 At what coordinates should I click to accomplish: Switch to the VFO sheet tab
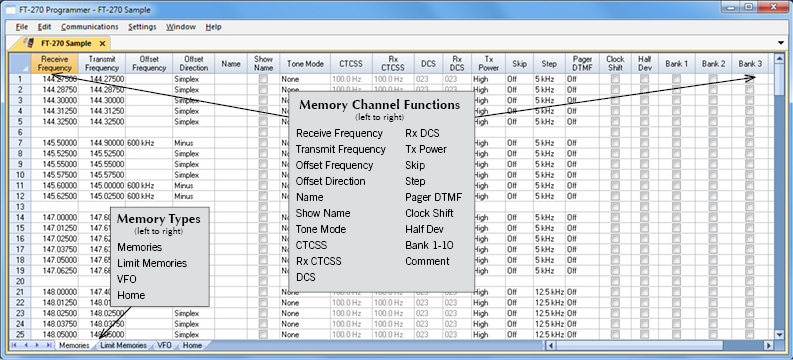(x=164, y=345)
